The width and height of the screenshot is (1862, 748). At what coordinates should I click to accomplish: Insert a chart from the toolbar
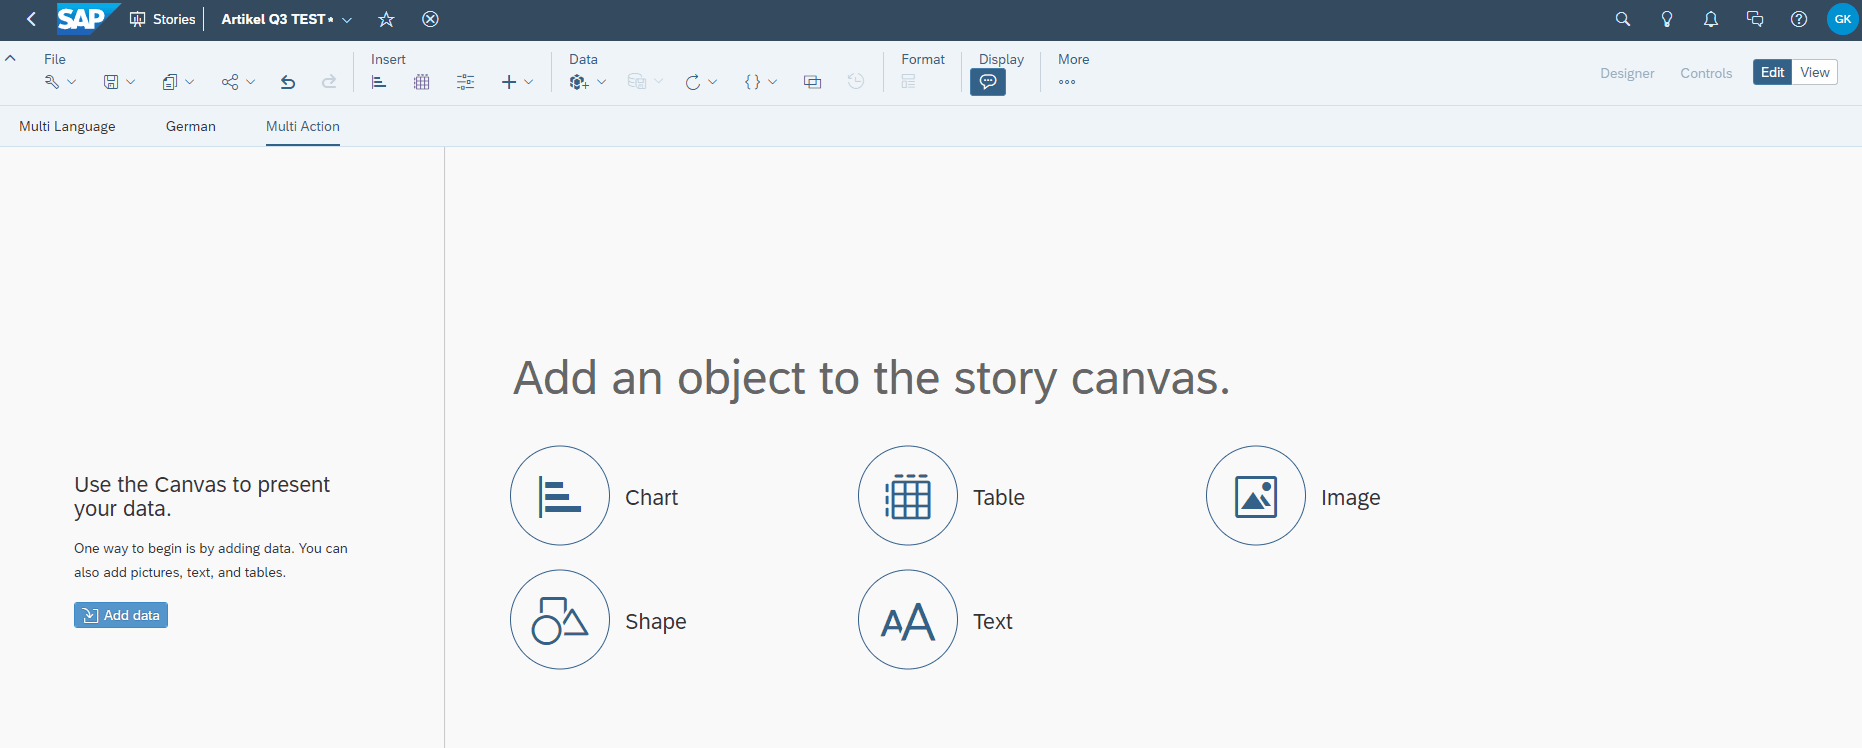[379, 82]
